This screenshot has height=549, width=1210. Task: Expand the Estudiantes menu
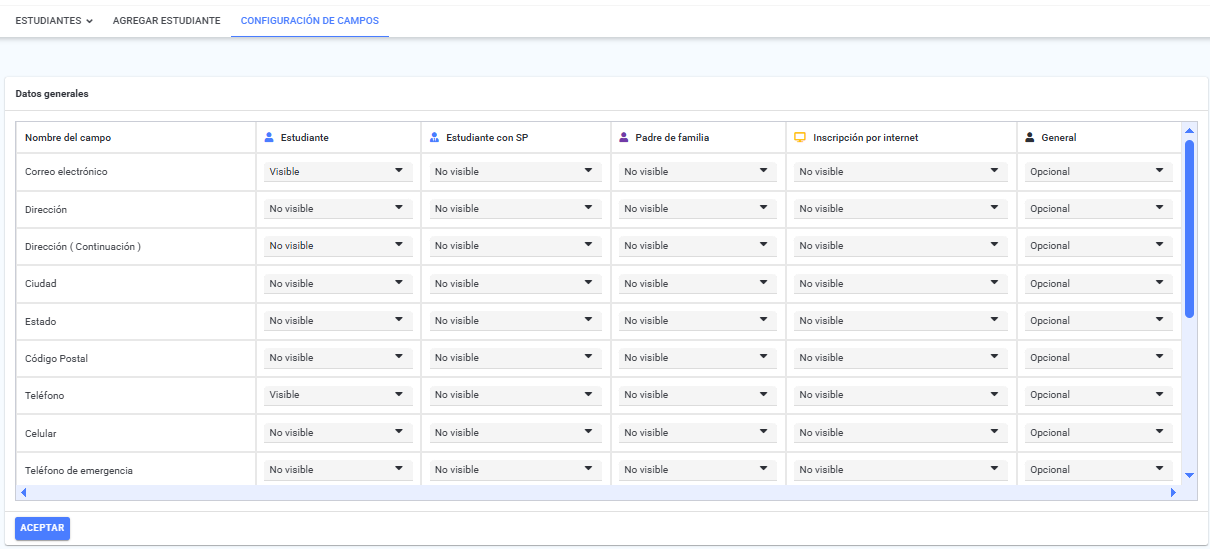click(54, 20)
